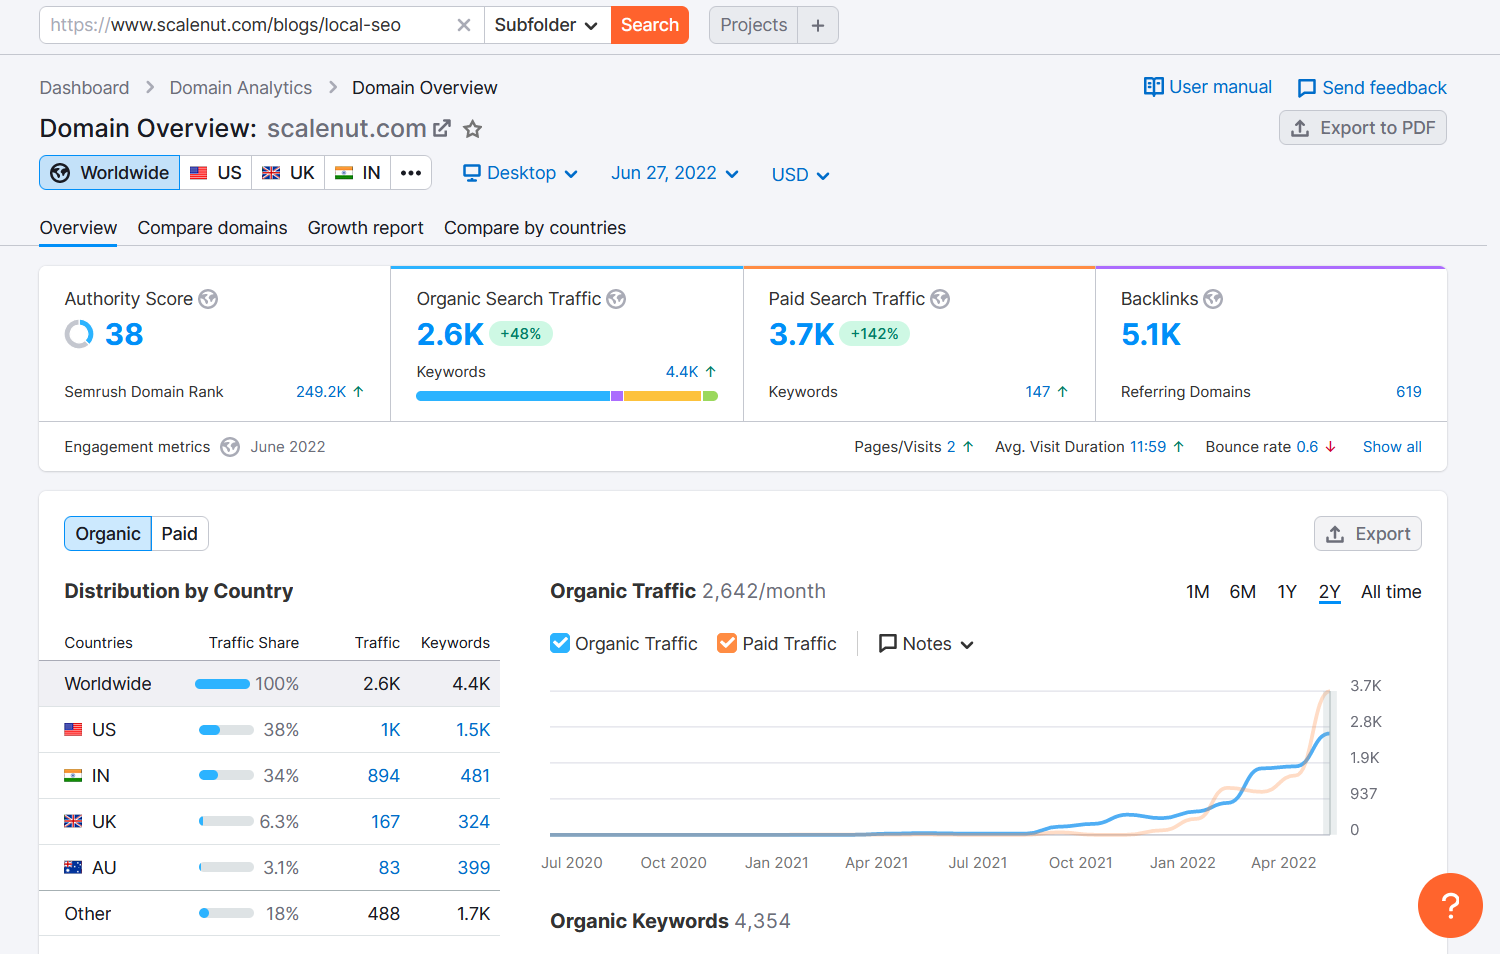Select the Organic toggle button
The width and height of the screenshot is (1500, 954).
pos(108,534)
